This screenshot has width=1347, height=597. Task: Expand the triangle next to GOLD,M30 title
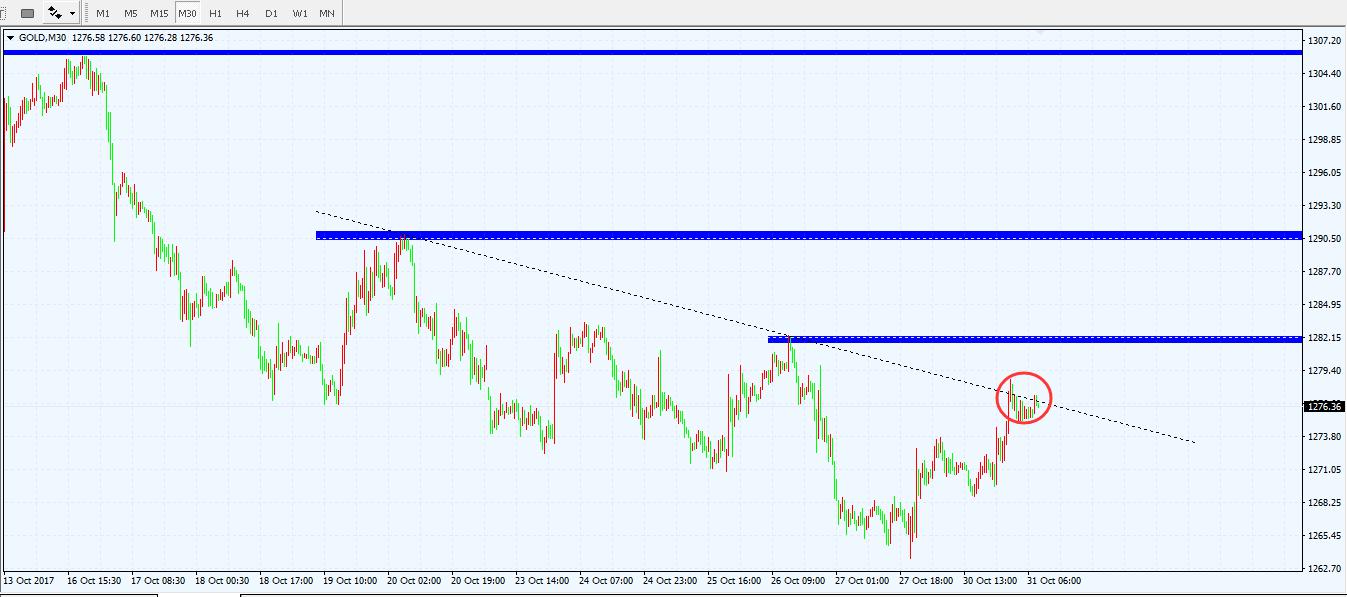(10, 38)
